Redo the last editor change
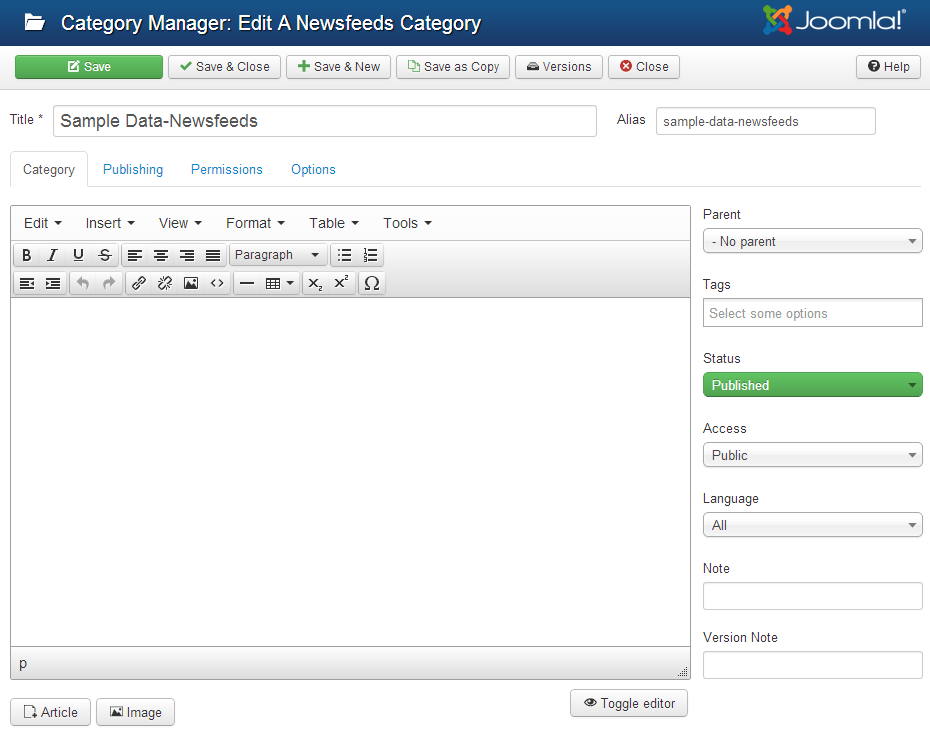This screenshot has width=930, height=735. (x=109, y=284)
